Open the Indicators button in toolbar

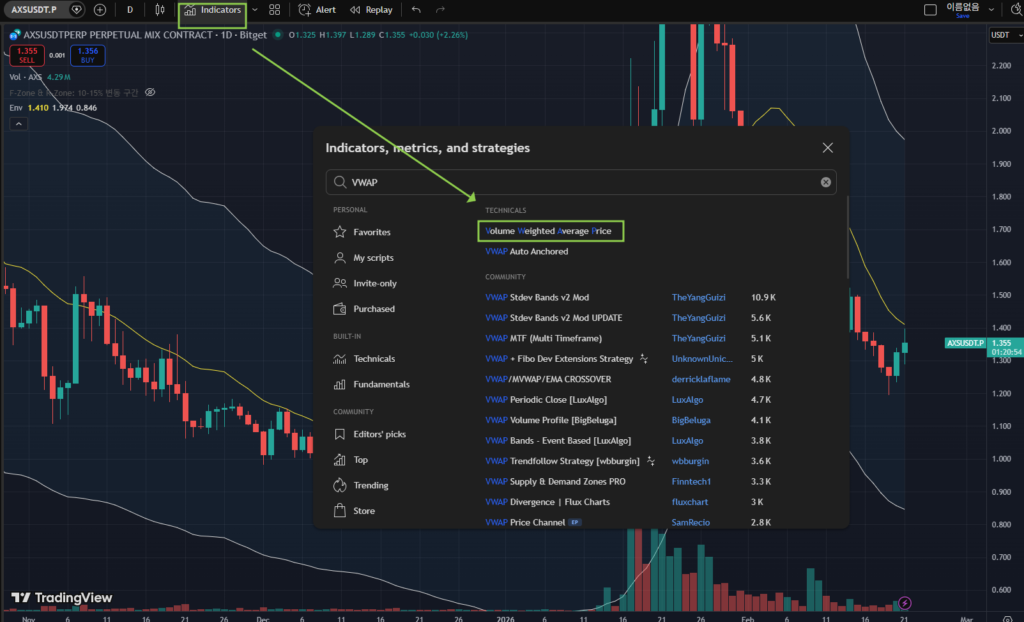pyautogui.click(x=212, y=10)
